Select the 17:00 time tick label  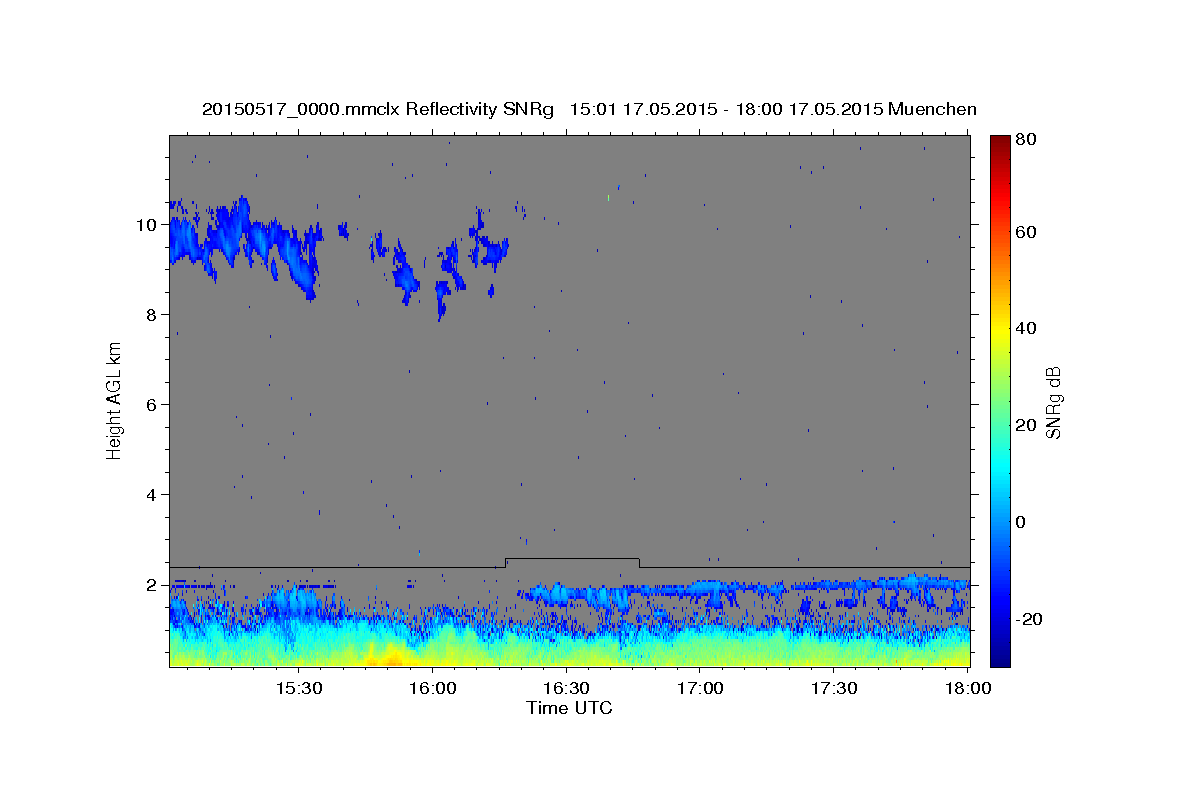pos(700,689)
